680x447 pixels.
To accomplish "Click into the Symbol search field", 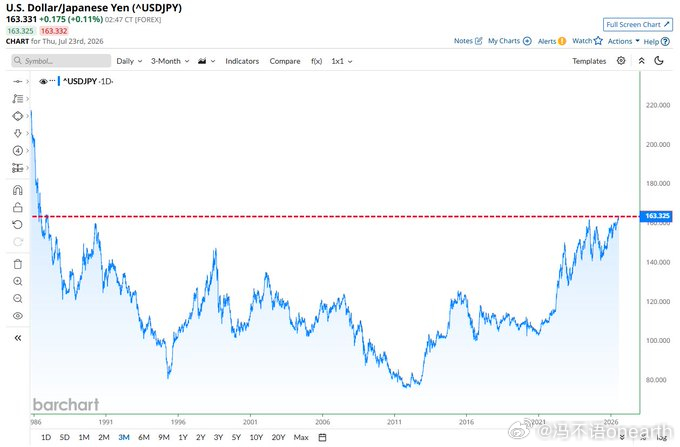I will pyautogui.click(x=61, y=61).
